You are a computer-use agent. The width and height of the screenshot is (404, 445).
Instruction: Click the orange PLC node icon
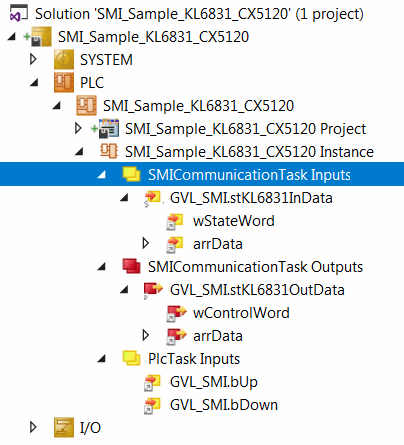(64, 83)
